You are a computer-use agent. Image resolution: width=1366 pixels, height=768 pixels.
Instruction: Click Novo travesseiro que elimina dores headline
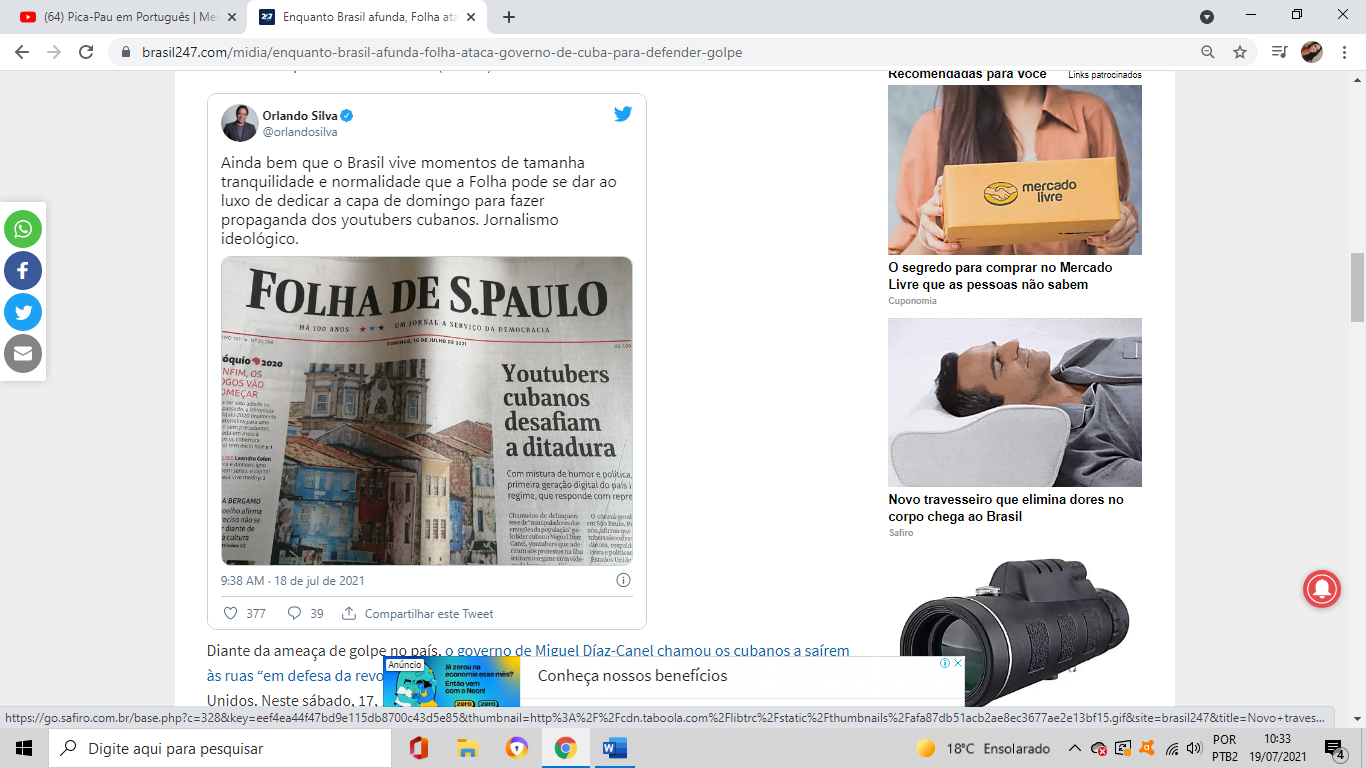[x=1006, y=508]
